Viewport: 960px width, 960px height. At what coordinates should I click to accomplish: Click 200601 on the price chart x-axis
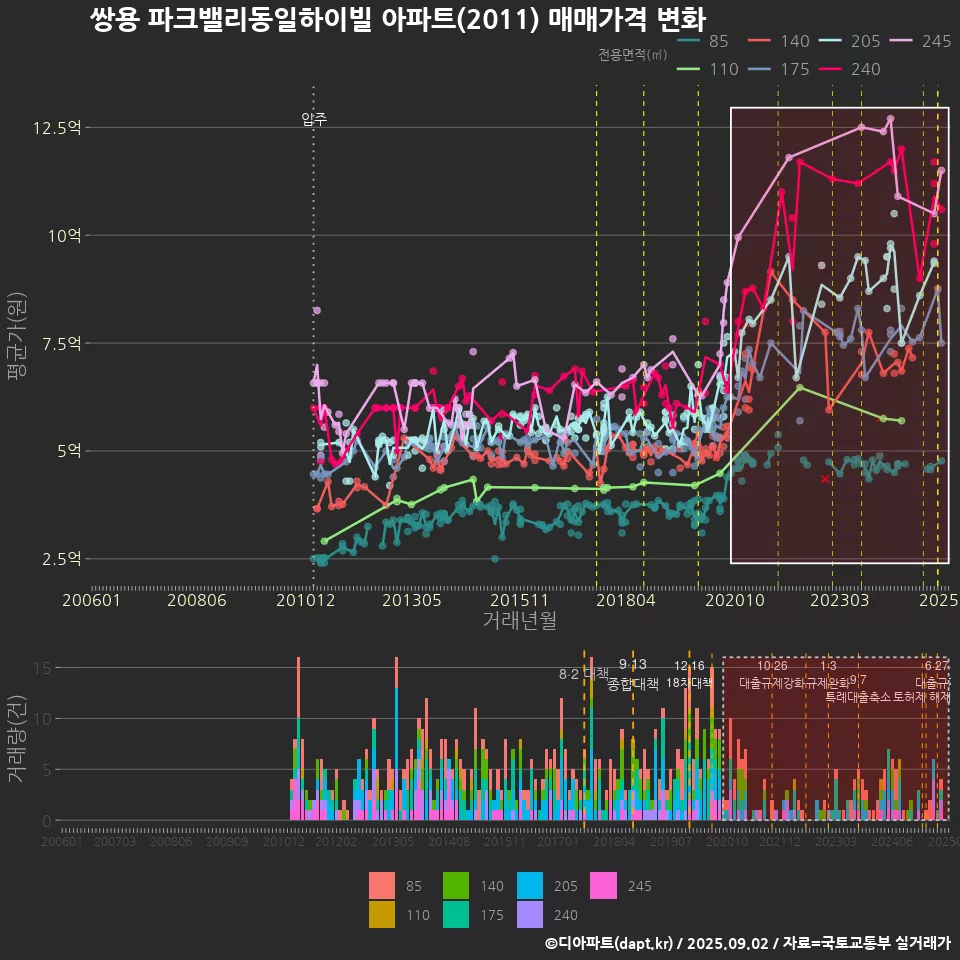[91, 600]
